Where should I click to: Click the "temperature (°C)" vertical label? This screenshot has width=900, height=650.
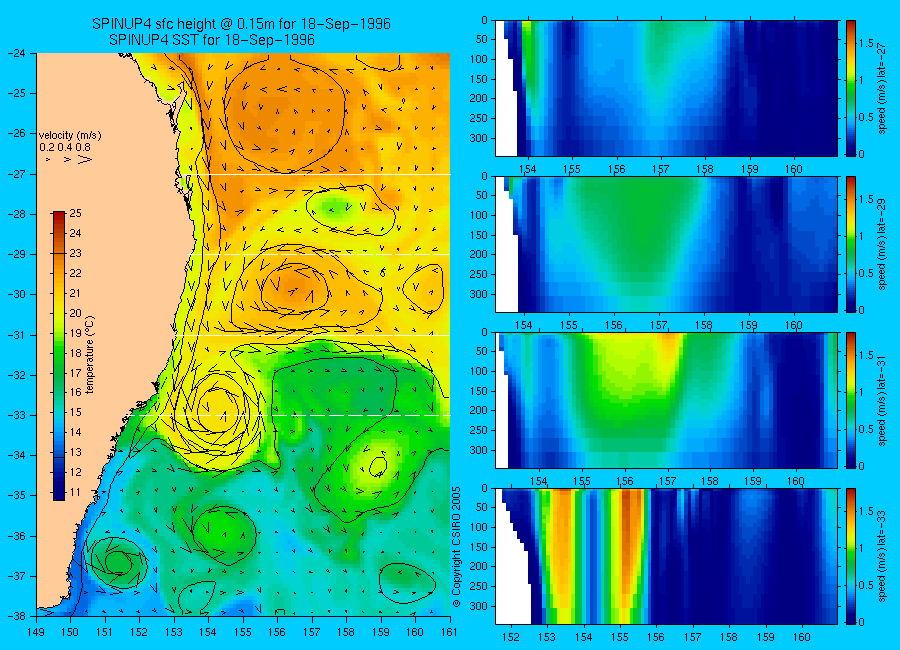click(x=90, y=354)
